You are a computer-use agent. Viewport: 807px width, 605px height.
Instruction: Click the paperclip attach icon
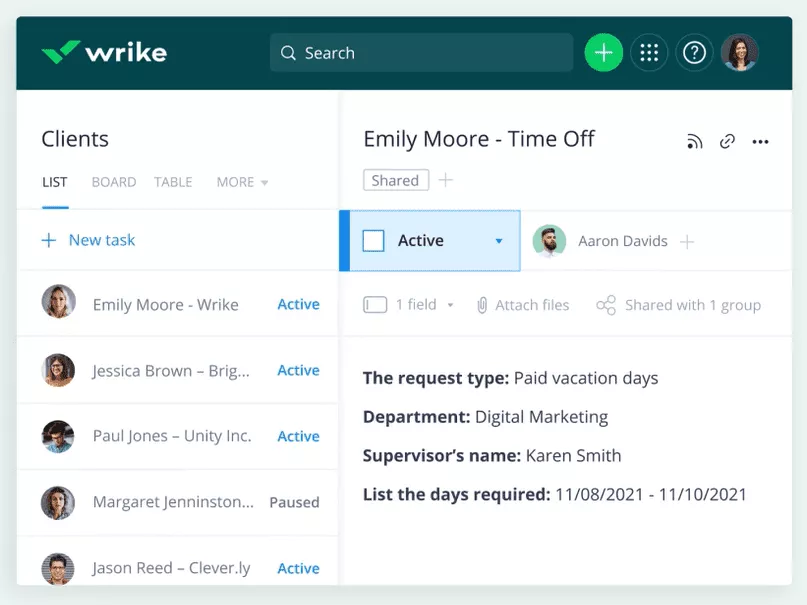(482, 305)
